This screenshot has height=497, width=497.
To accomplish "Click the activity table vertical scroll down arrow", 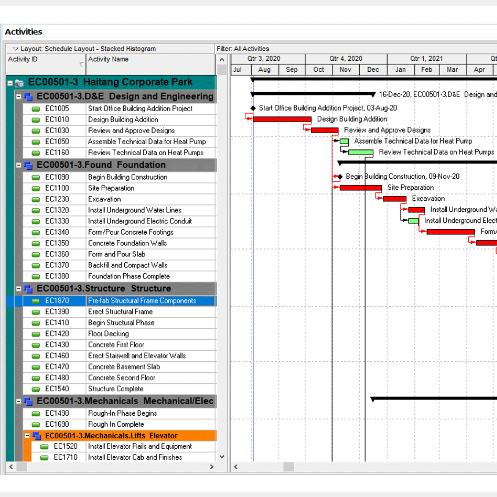I will (222, 457).
